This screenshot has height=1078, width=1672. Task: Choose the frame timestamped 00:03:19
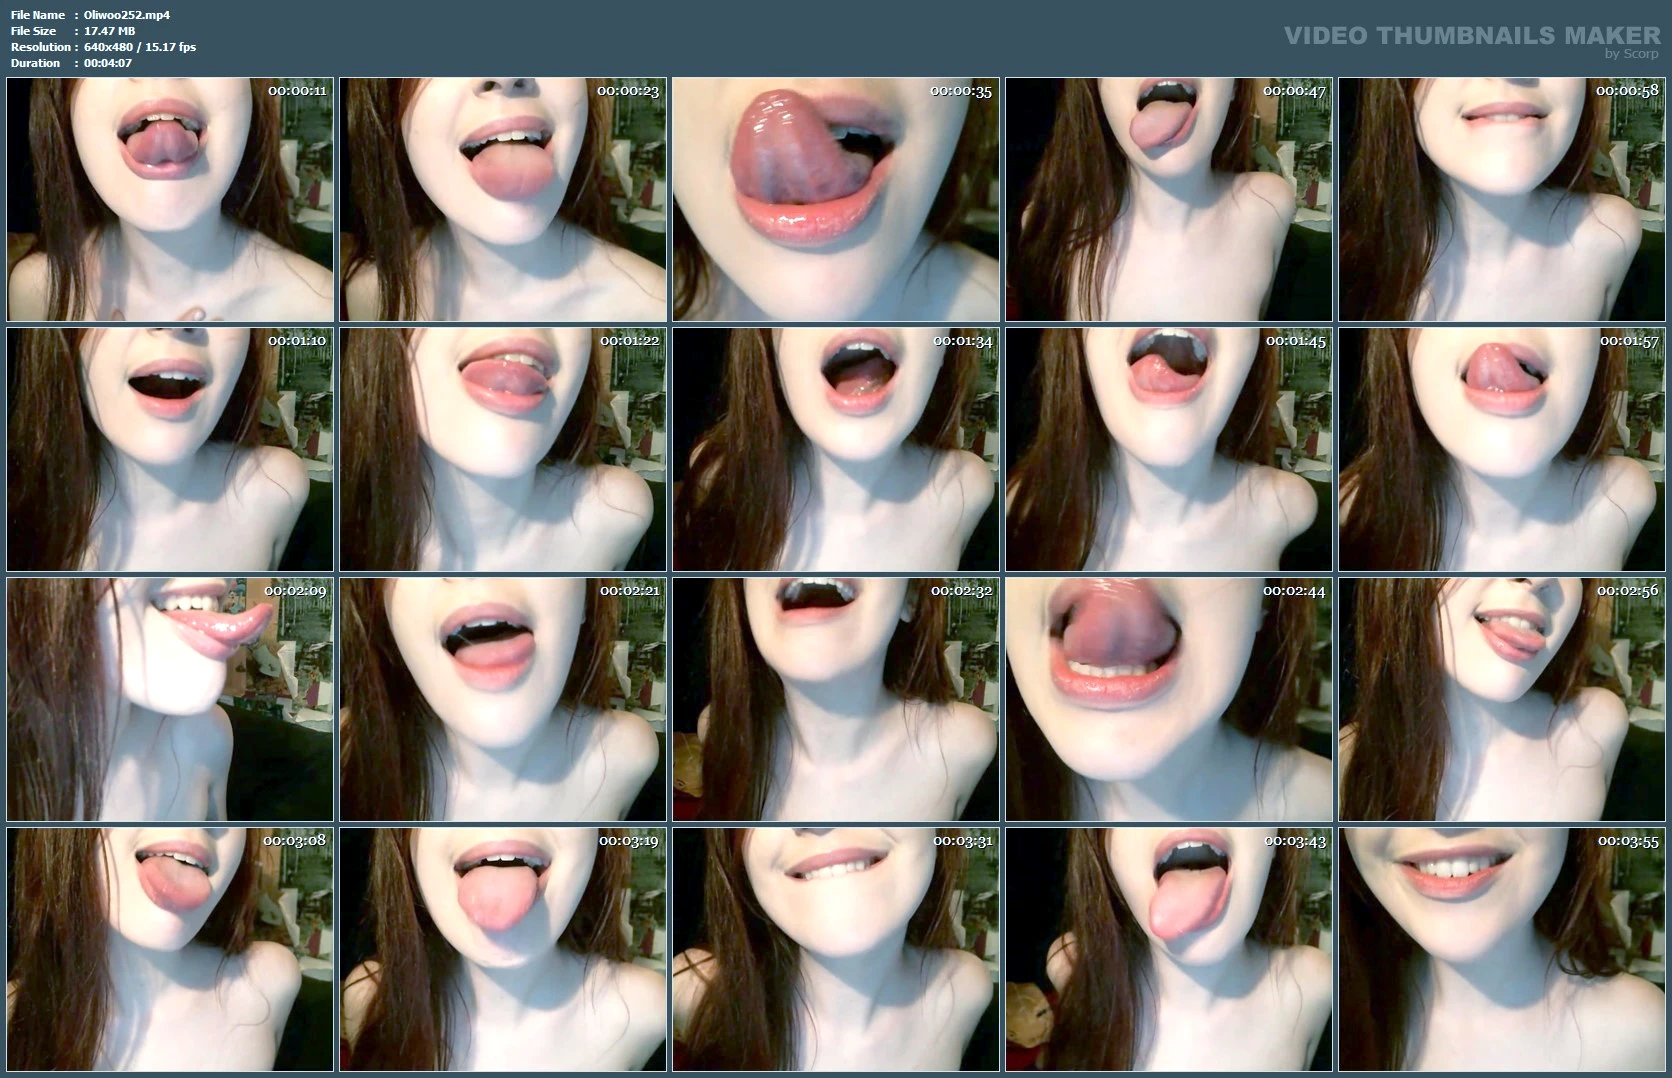[x=503, y=949]
